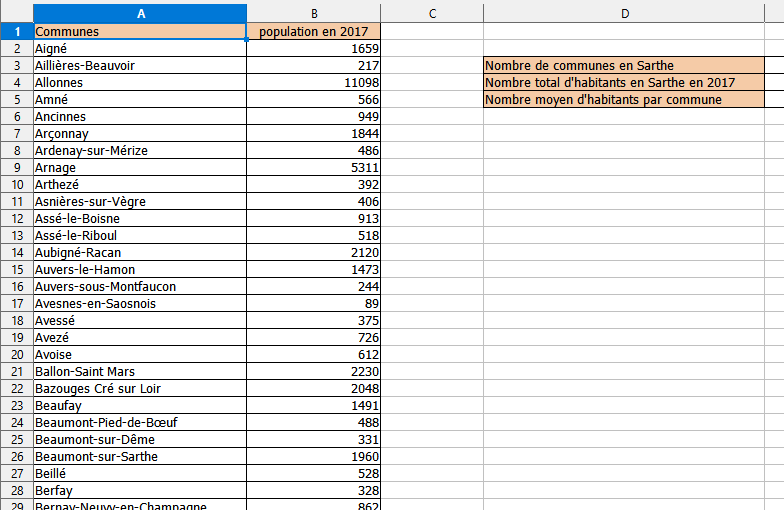Select the Aubigné-Racan cell

click(x=140, y=252)
